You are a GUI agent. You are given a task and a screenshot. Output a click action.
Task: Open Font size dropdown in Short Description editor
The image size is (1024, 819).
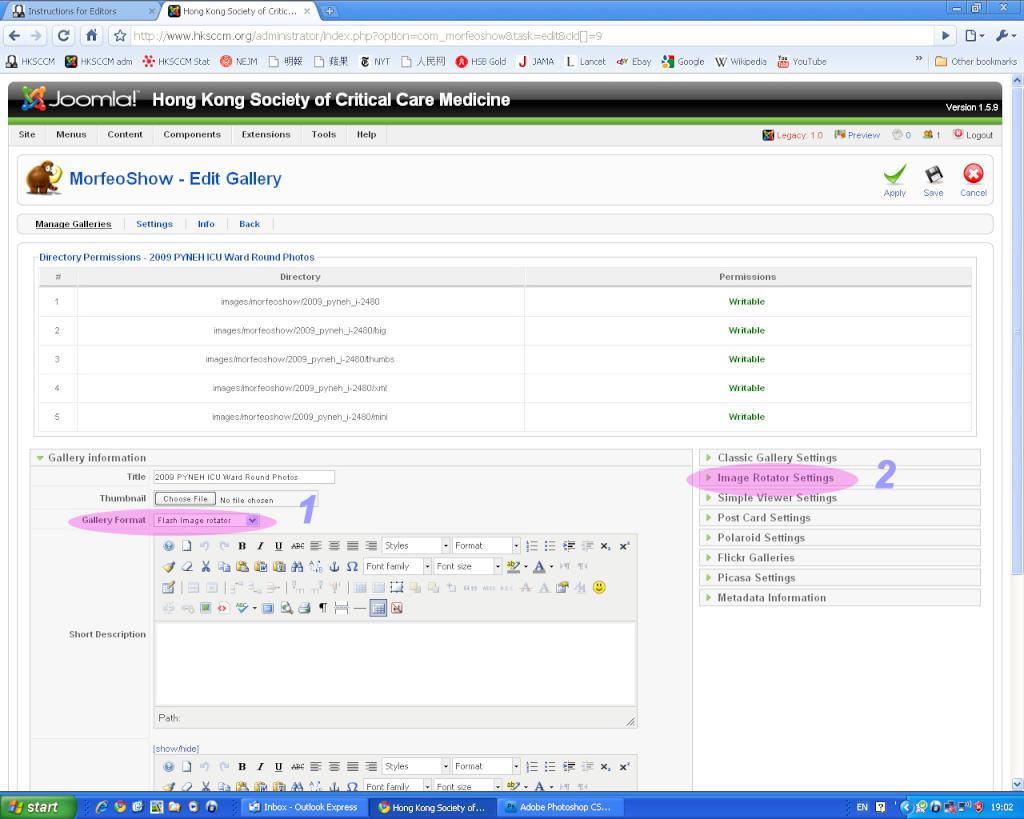click(x=468, y=566)
